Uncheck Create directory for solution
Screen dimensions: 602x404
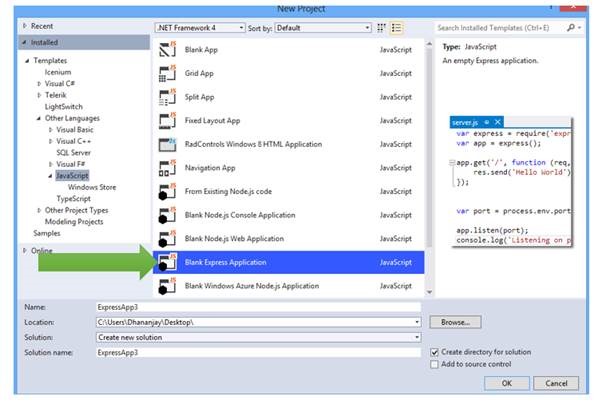(x=434, y=352)
